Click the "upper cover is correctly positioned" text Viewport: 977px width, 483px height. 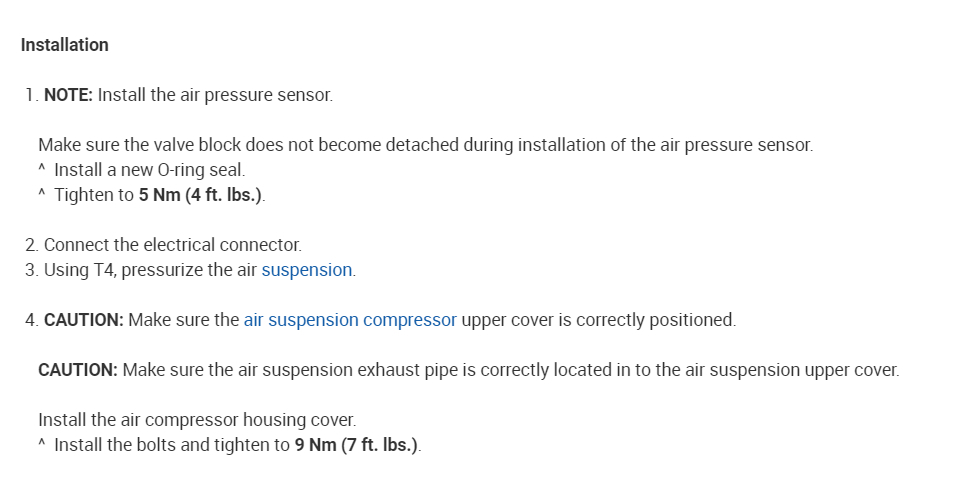point(598,320)
